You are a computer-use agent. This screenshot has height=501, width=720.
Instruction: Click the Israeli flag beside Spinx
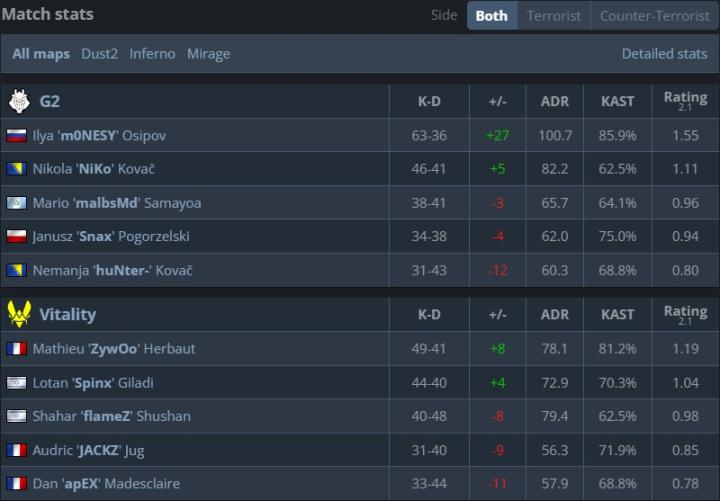(x=16, y=383)
